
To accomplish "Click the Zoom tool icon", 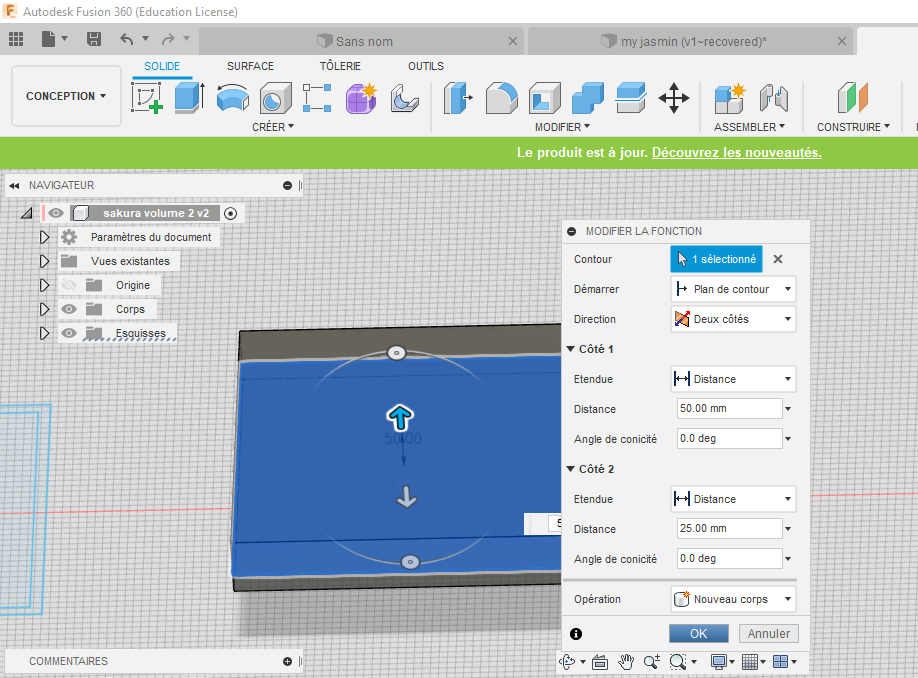I will [x=652, y=662].
